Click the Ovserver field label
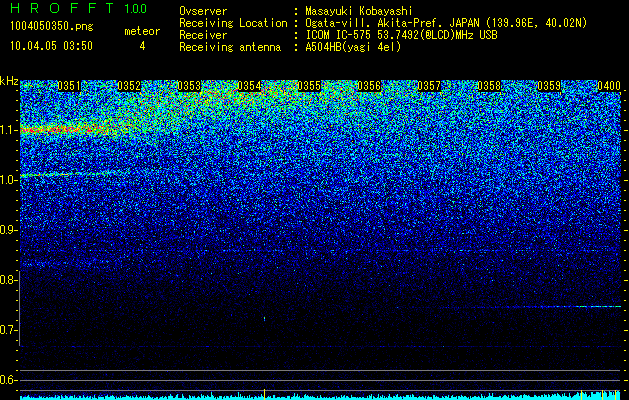This screenshot has height=400, width=629. click(203, 11)
